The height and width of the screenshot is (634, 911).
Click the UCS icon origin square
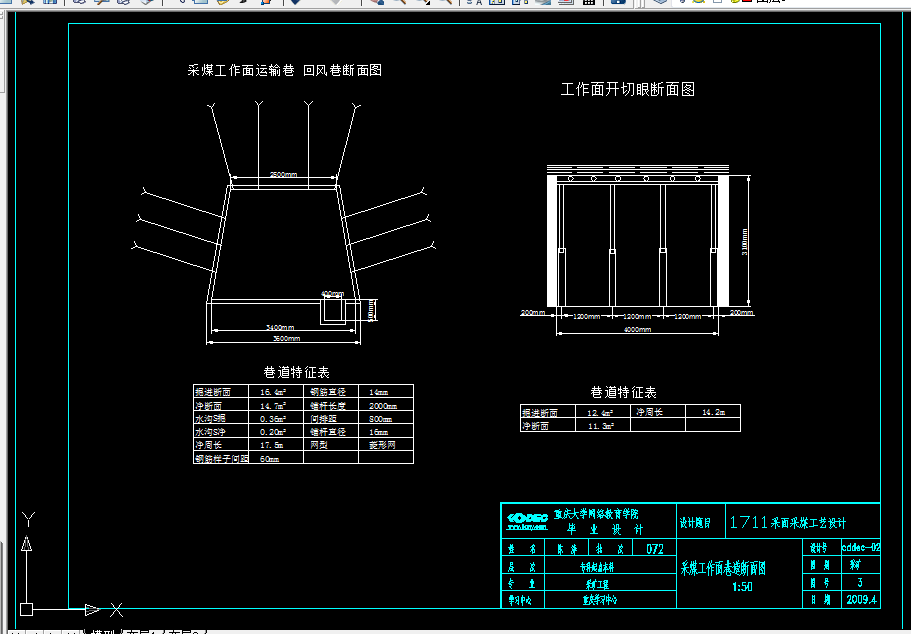click(x=26, y=609)
